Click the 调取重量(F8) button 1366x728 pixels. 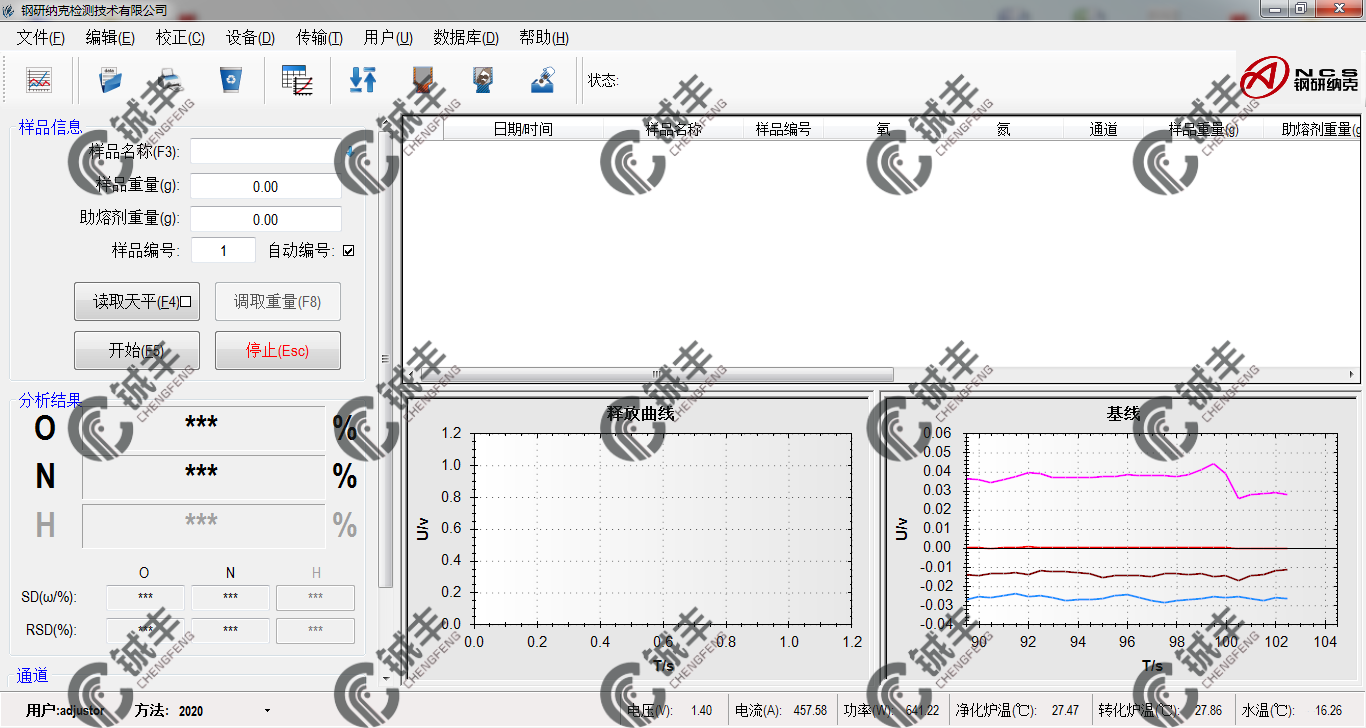click(278, 301)
